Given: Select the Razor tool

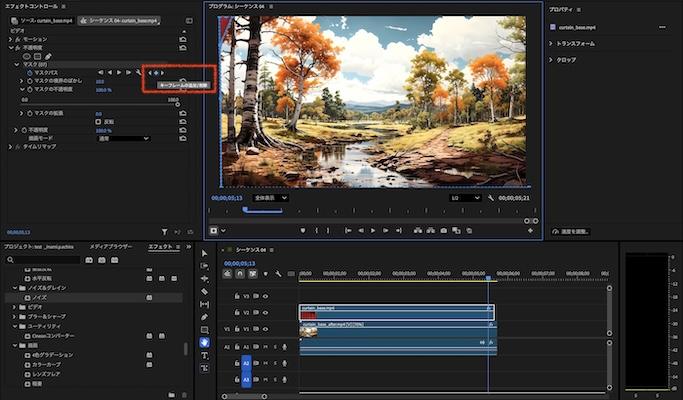Looking at the screenshot, I should click(204, 291).
